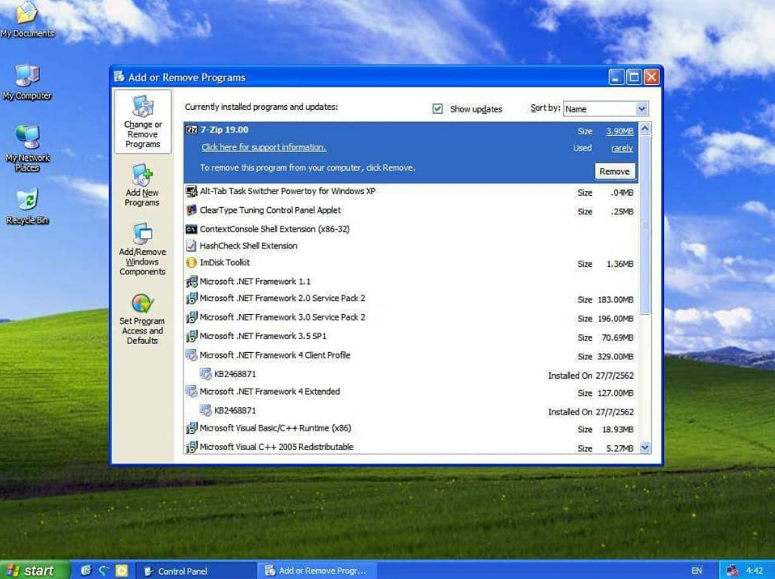Screen dimensions: 775x579
Task: Select ClearType Tuning Control Panel Applet
Action: tap(411, 211)
